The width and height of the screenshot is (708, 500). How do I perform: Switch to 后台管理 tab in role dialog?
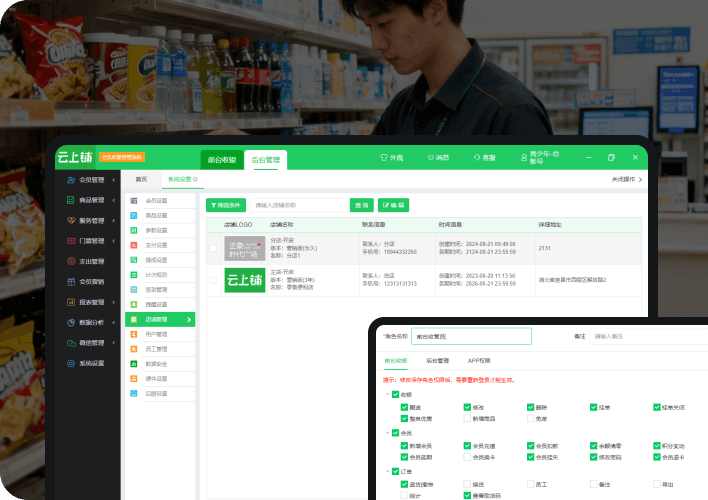[438, 360]
